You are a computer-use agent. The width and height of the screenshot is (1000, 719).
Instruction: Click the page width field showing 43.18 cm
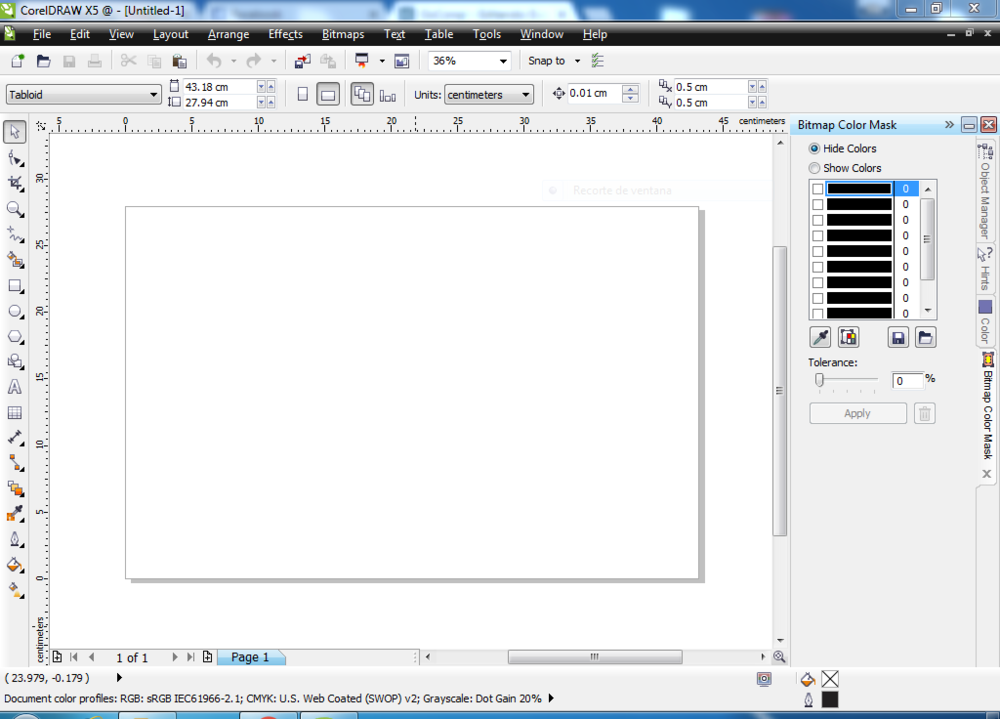pos(220,87)
